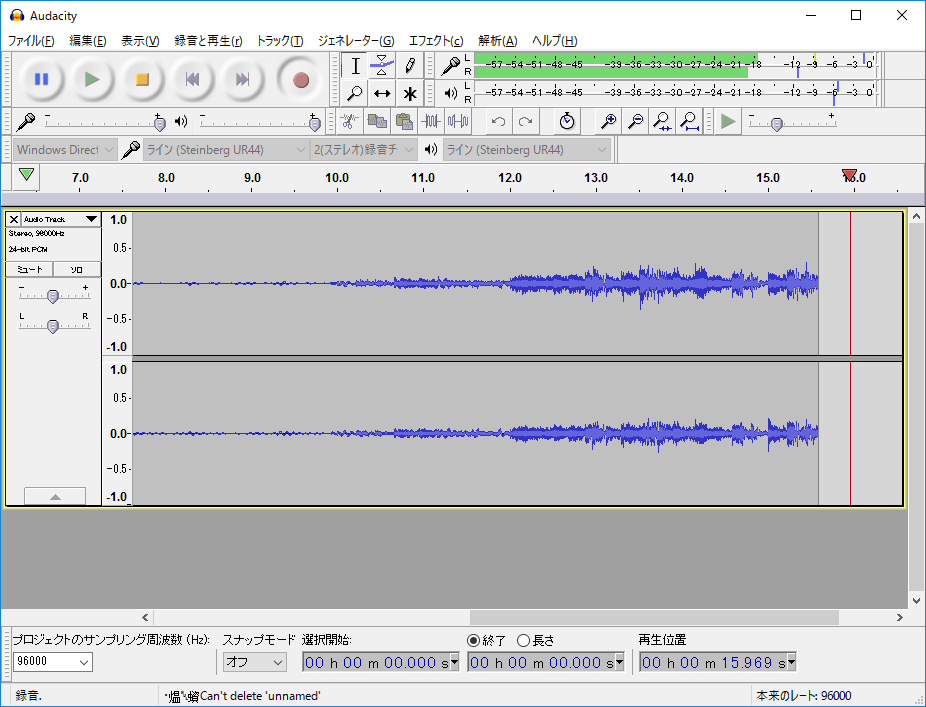Image resolution: width=926 pixels, height=707 pixels.
Task: Solo the audio track
Action: [x=76, y=269]
